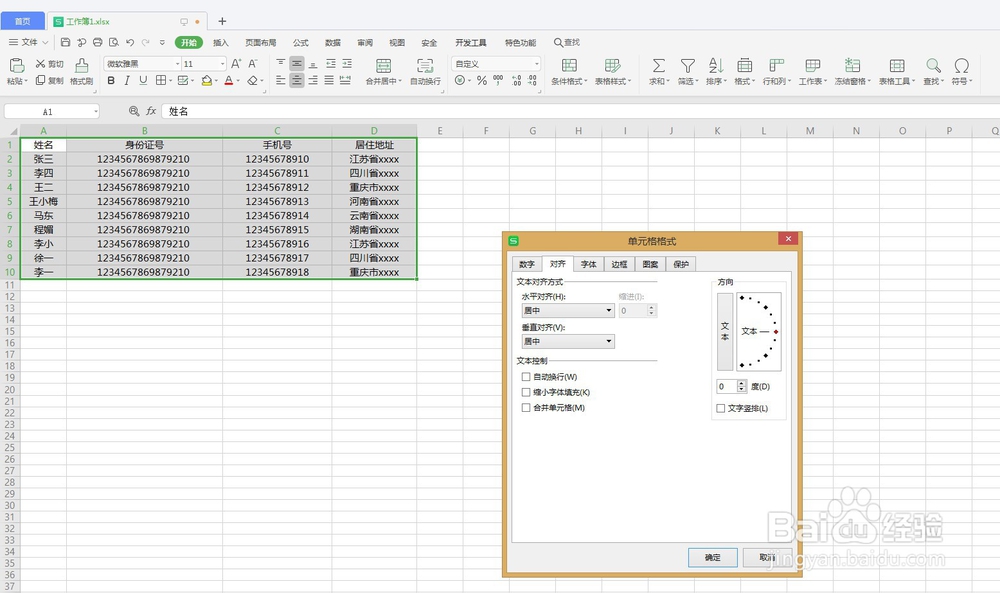Viewport: 1000px width, 593px height.
Task: Click the fill color bucket swatch
Action: coord(206,80)
